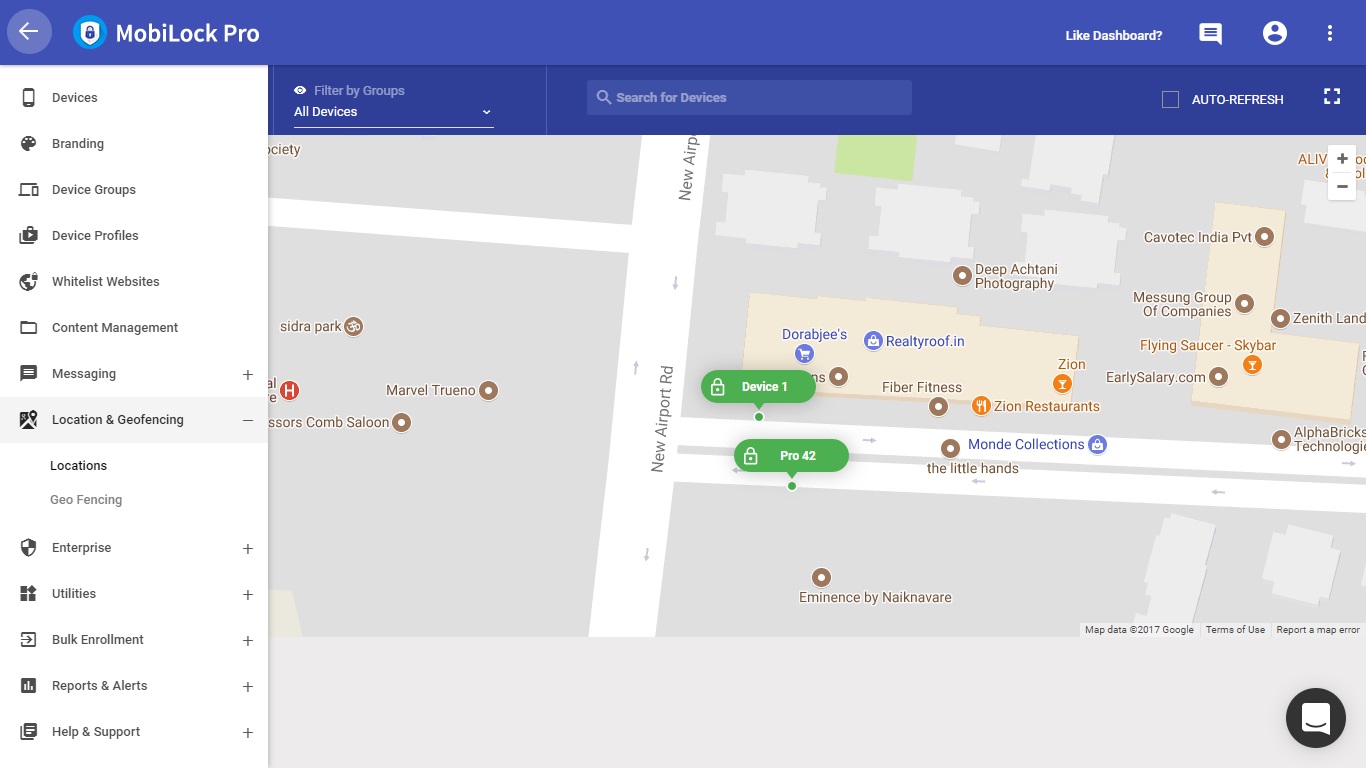Click the Eminence by Naiknavare pin
This screenshot has width=1366, height=768.
(x=821, y=577)
